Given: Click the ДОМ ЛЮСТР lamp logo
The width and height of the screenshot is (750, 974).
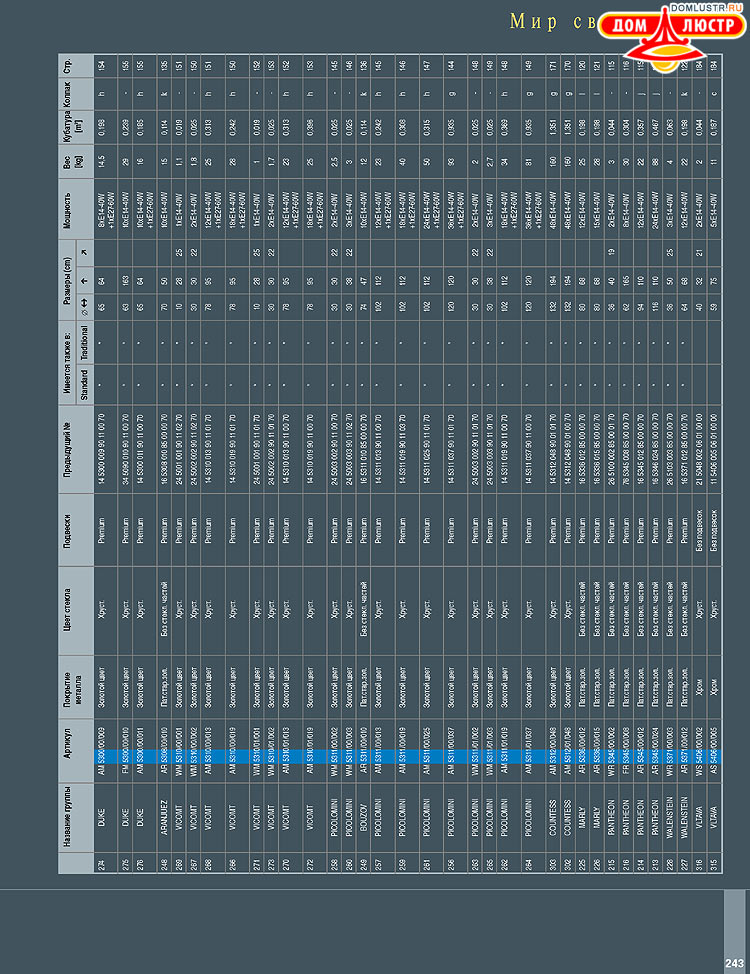Looking at the screenshot, I should pyautogui.click(x=660, y=36).
